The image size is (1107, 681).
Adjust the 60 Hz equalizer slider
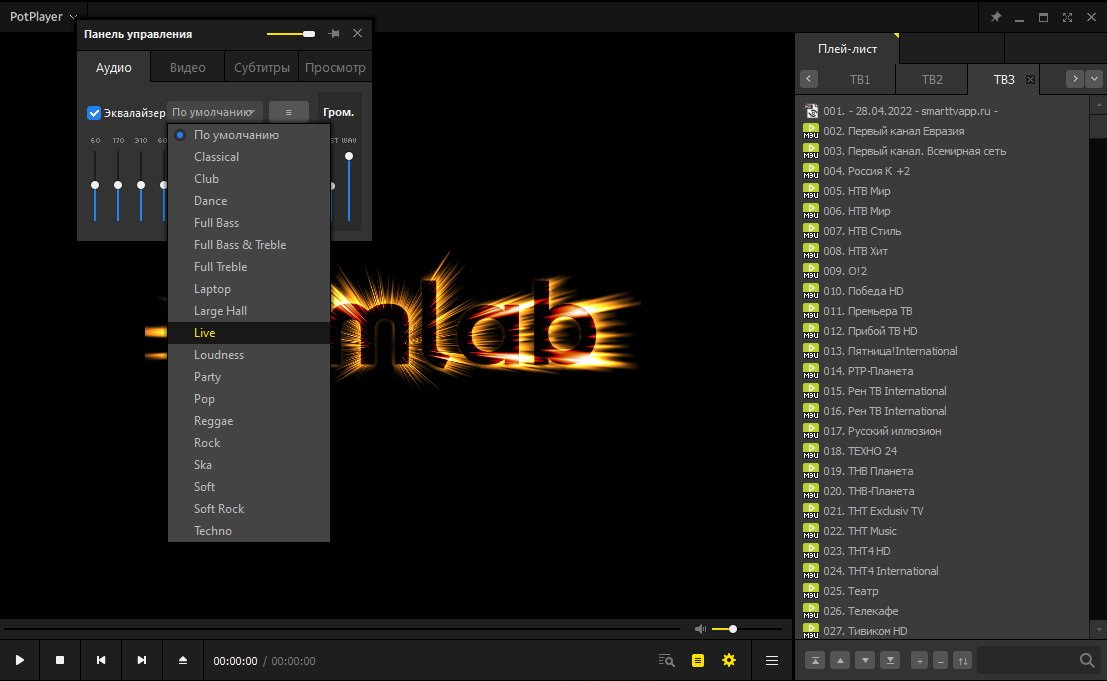tap(95, 185)
